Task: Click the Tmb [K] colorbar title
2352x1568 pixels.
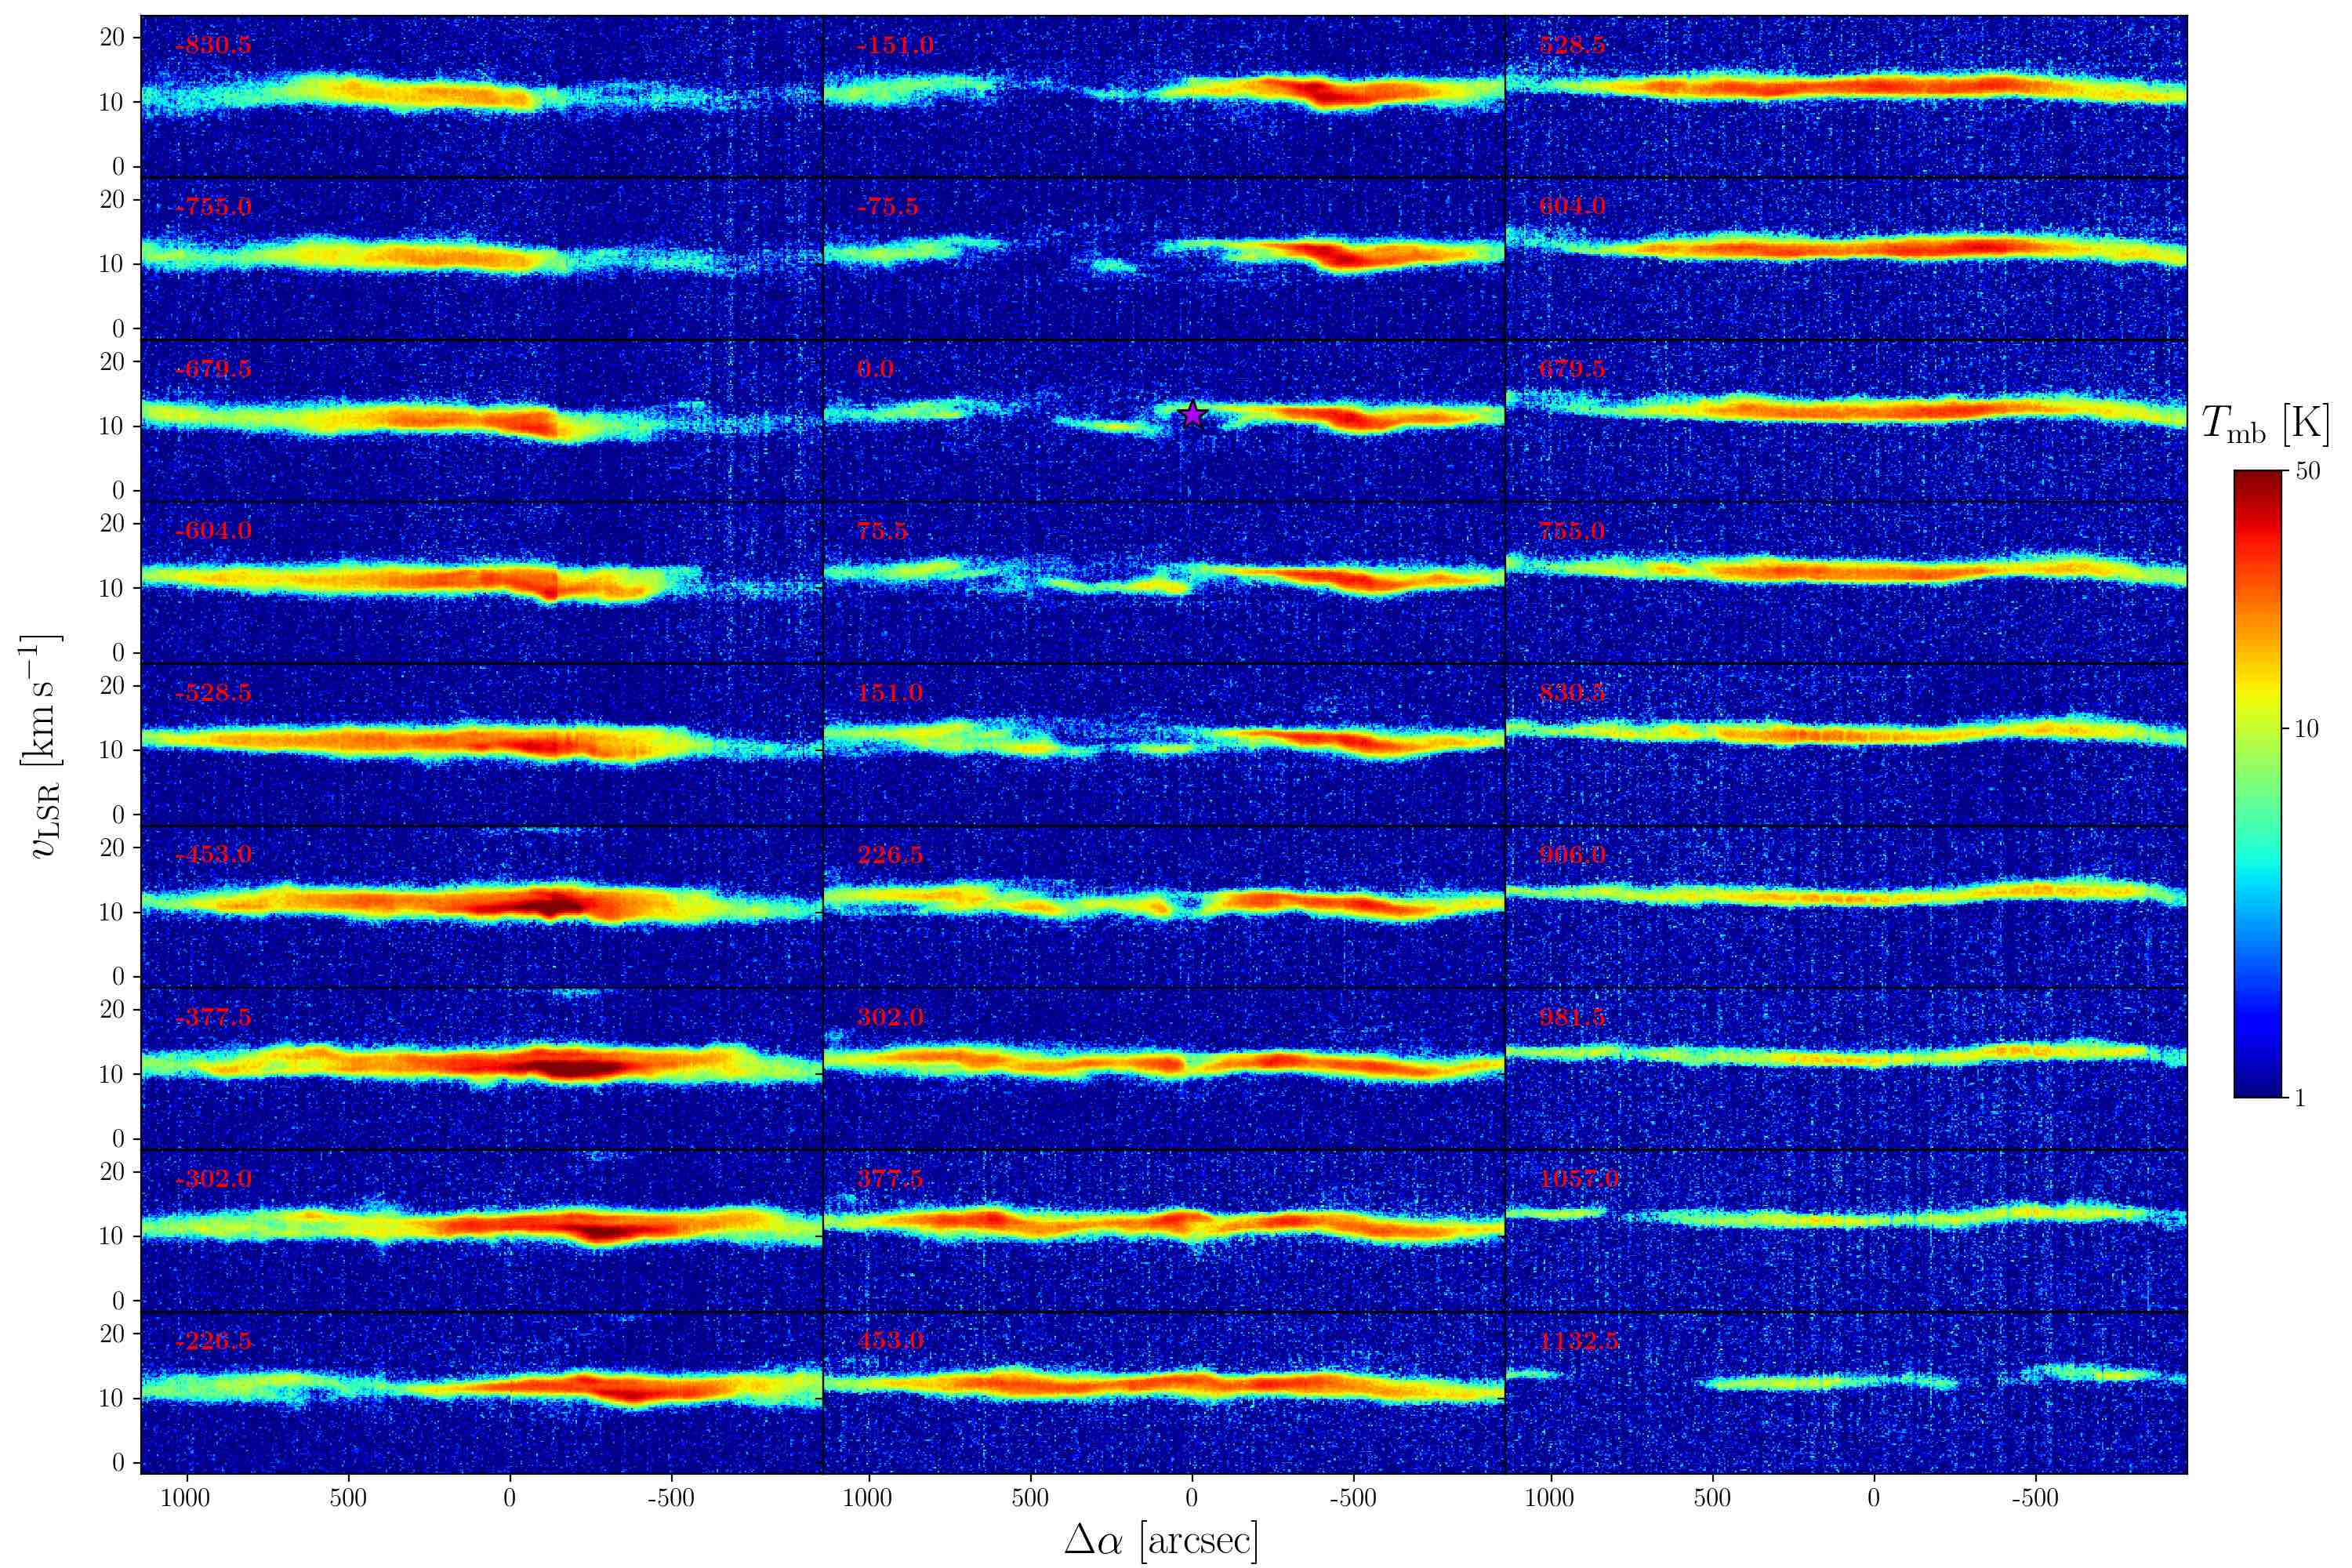Action: 2265,425
